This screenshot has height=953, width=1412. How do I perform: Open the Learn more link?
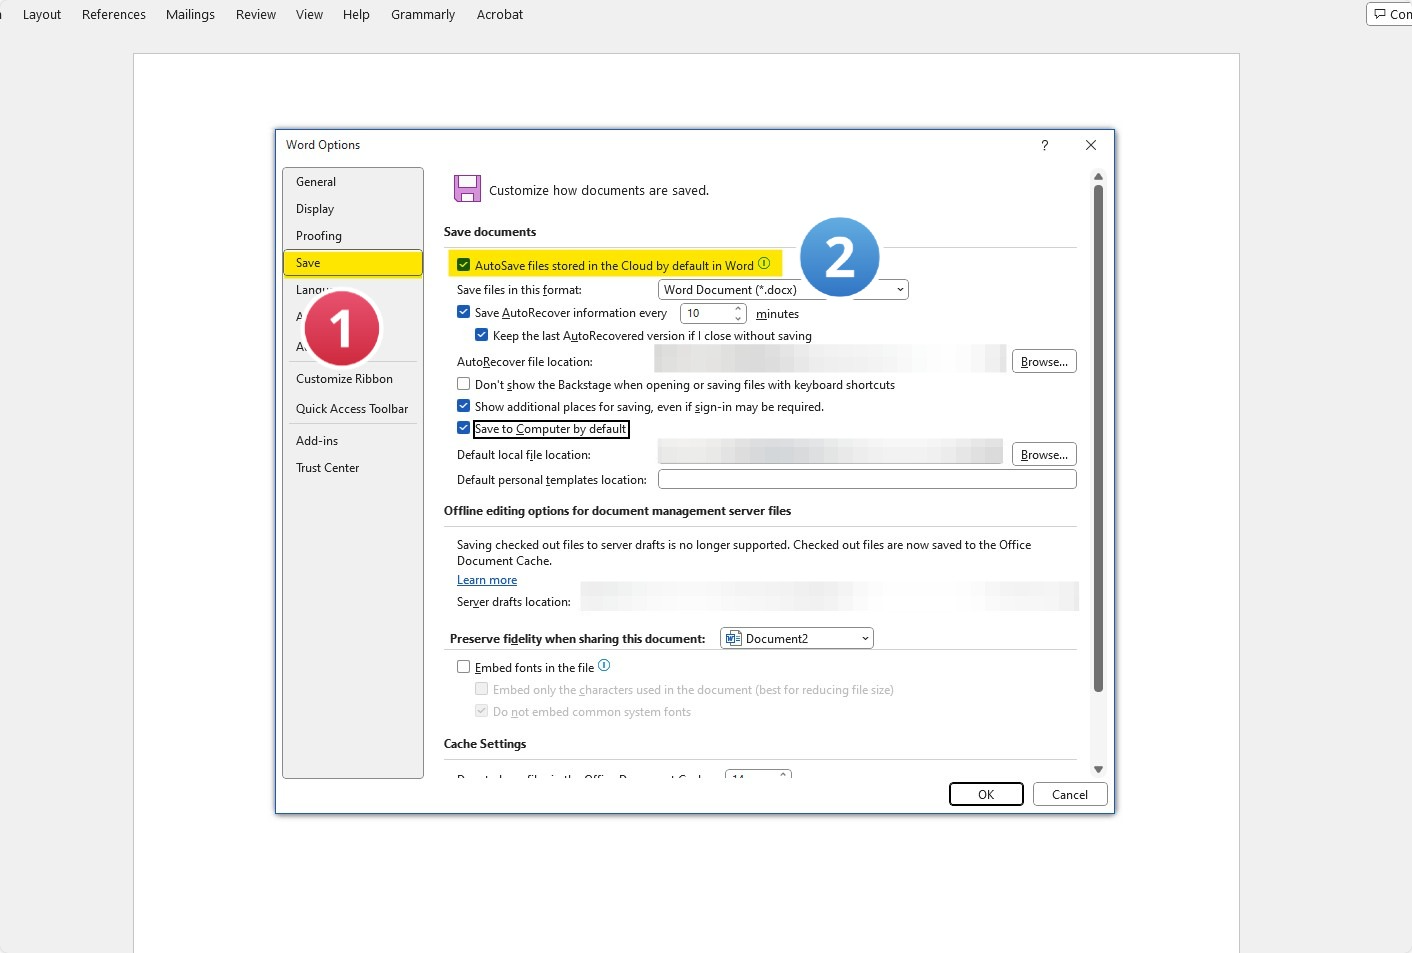(487, 580)
